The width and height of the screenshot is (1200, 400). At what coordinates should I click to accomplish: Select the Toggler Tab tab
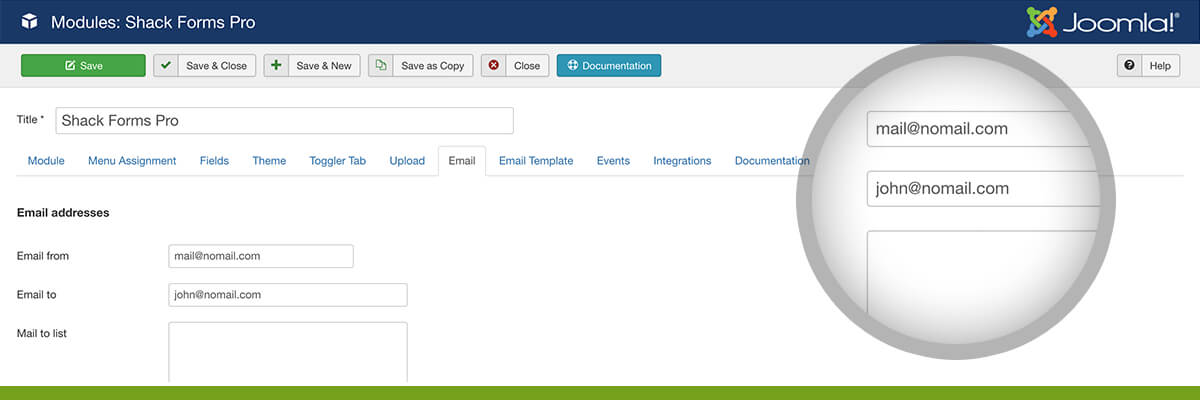pos(338,161)
